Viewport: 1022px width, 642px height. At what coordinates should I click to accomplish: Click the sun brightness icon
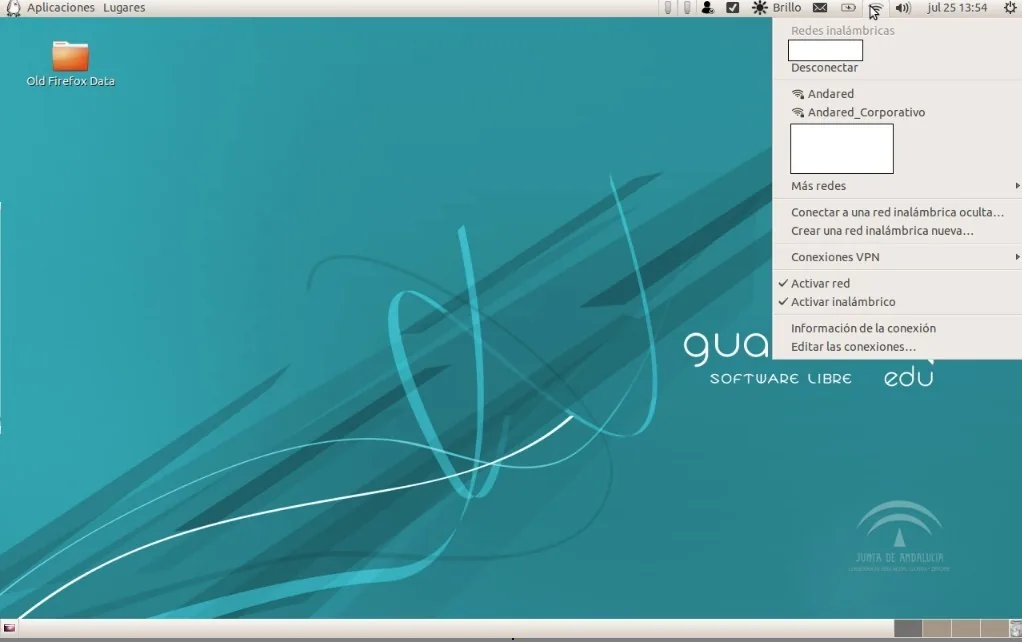[759, 8]
